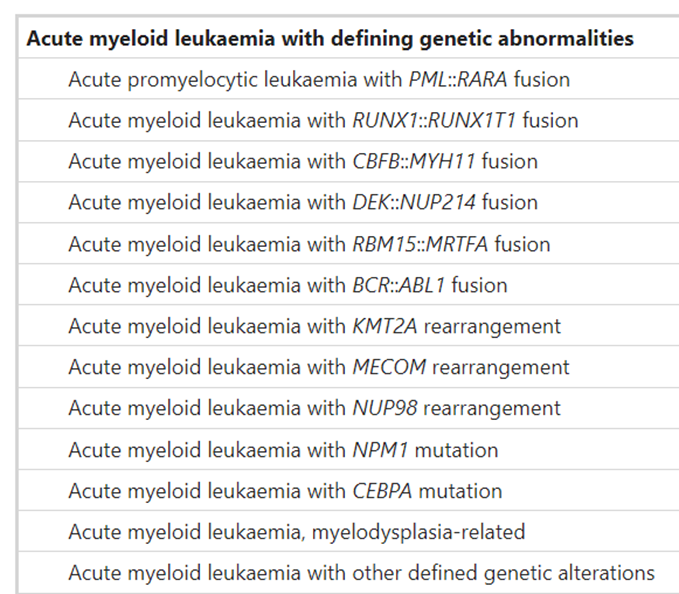
Task: Click the 'Acute myeloid leukaemia with defining genetic abnormalities' header
Action: click(330, 39)
